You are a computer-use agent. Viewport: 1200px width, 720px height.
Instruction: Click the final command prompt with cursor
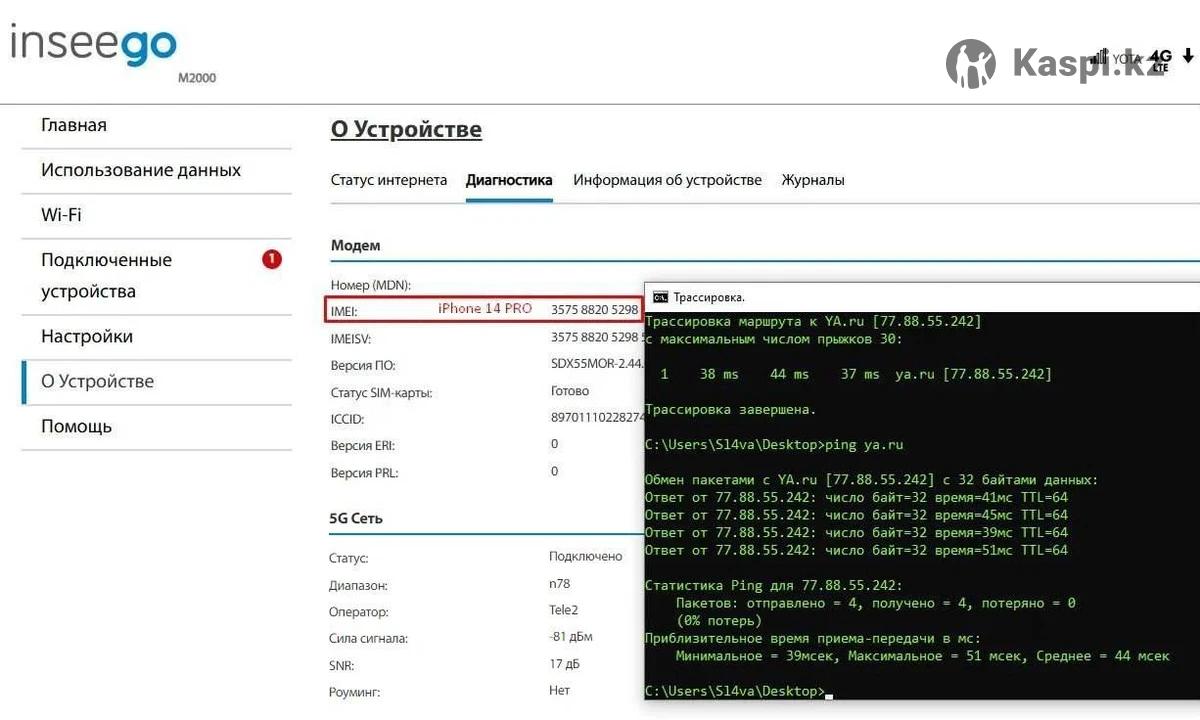738,691
